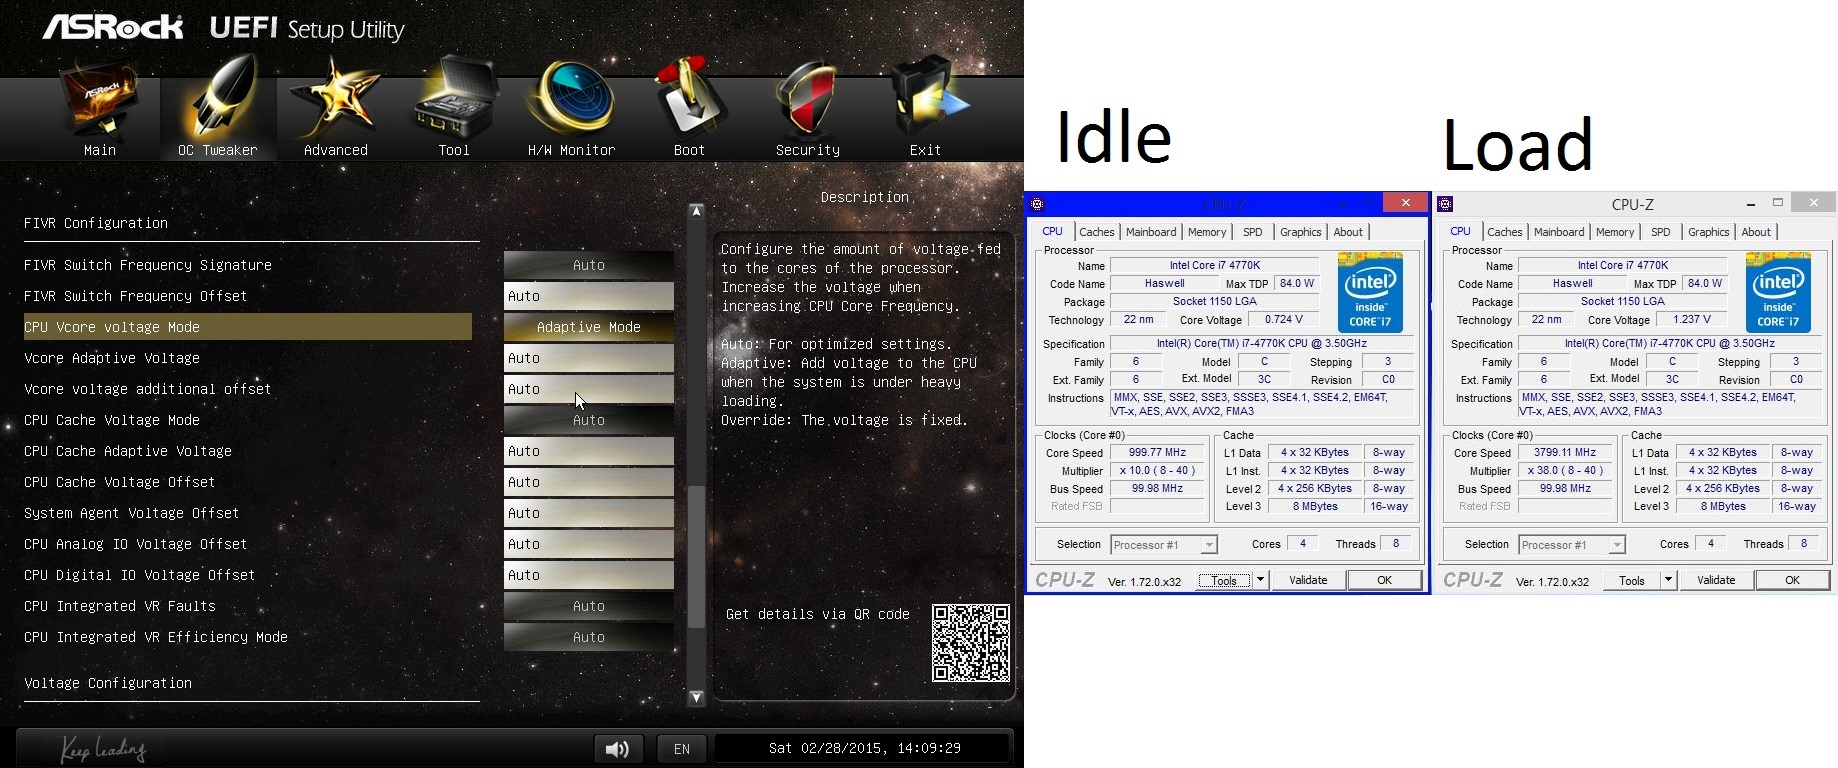Open CPU Integrated VR Efficiency Mode dropdown

589,637
